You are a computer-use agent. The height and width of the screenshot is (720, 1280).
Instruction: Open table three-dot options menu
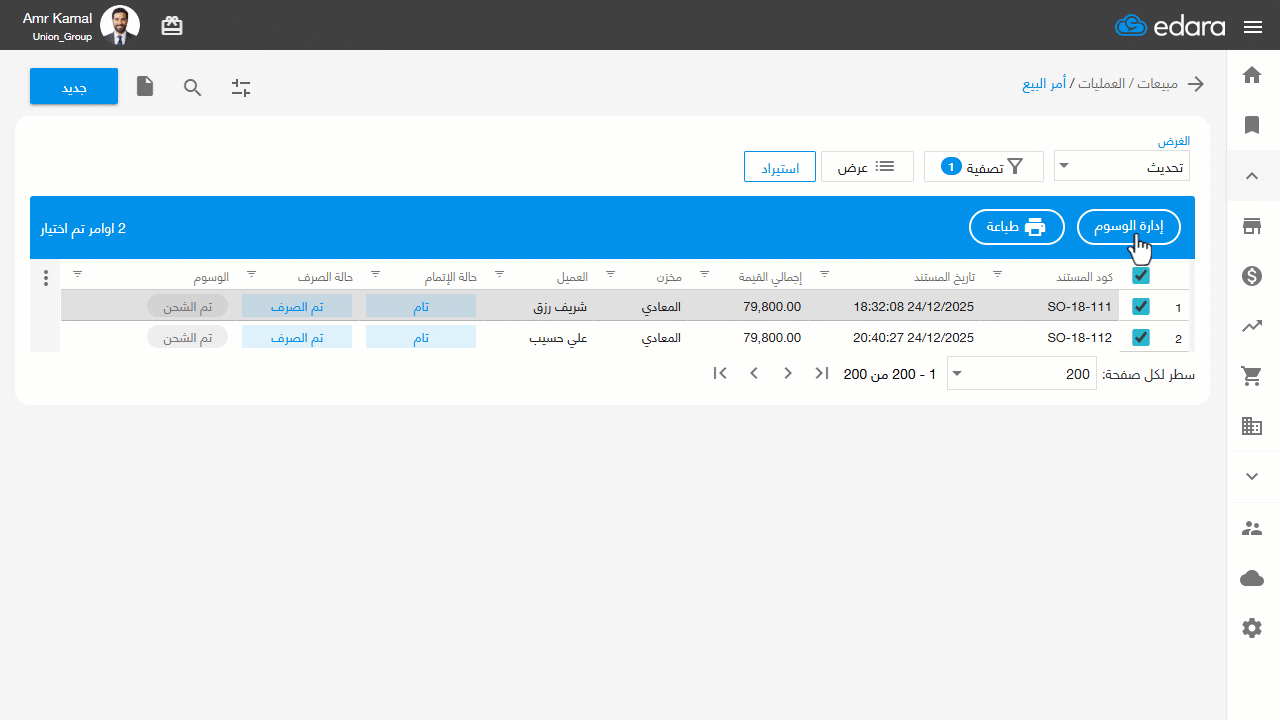(45, 277)
